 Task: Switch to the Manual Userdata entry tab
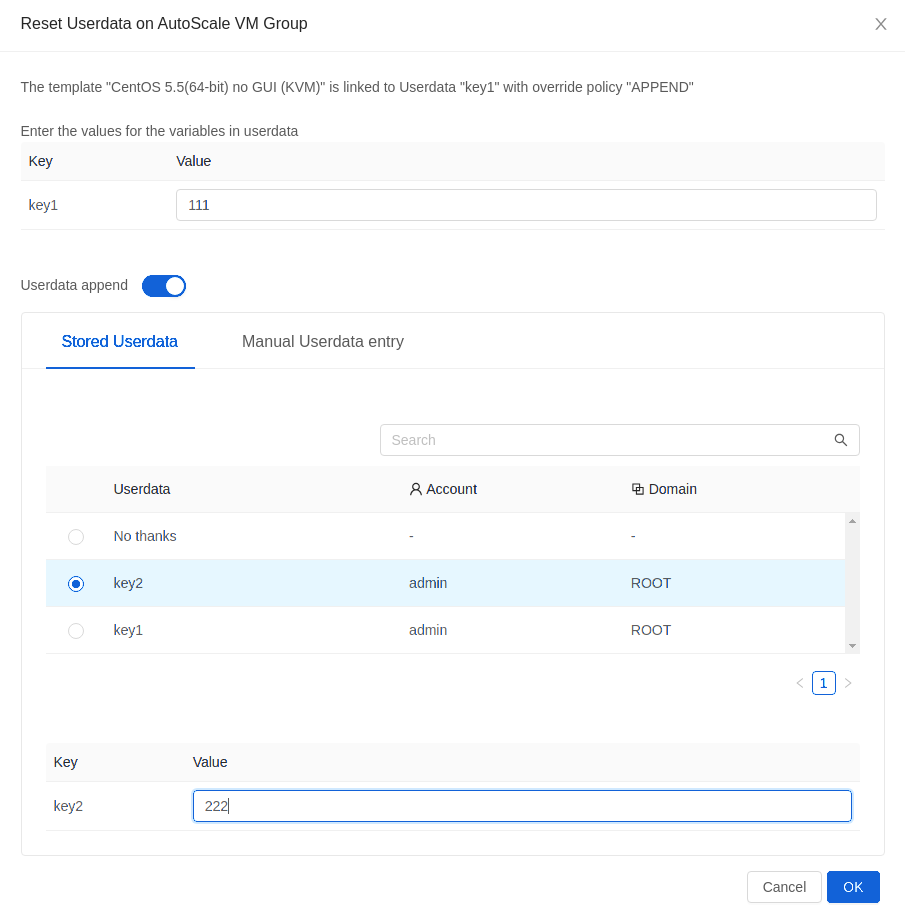322,341
